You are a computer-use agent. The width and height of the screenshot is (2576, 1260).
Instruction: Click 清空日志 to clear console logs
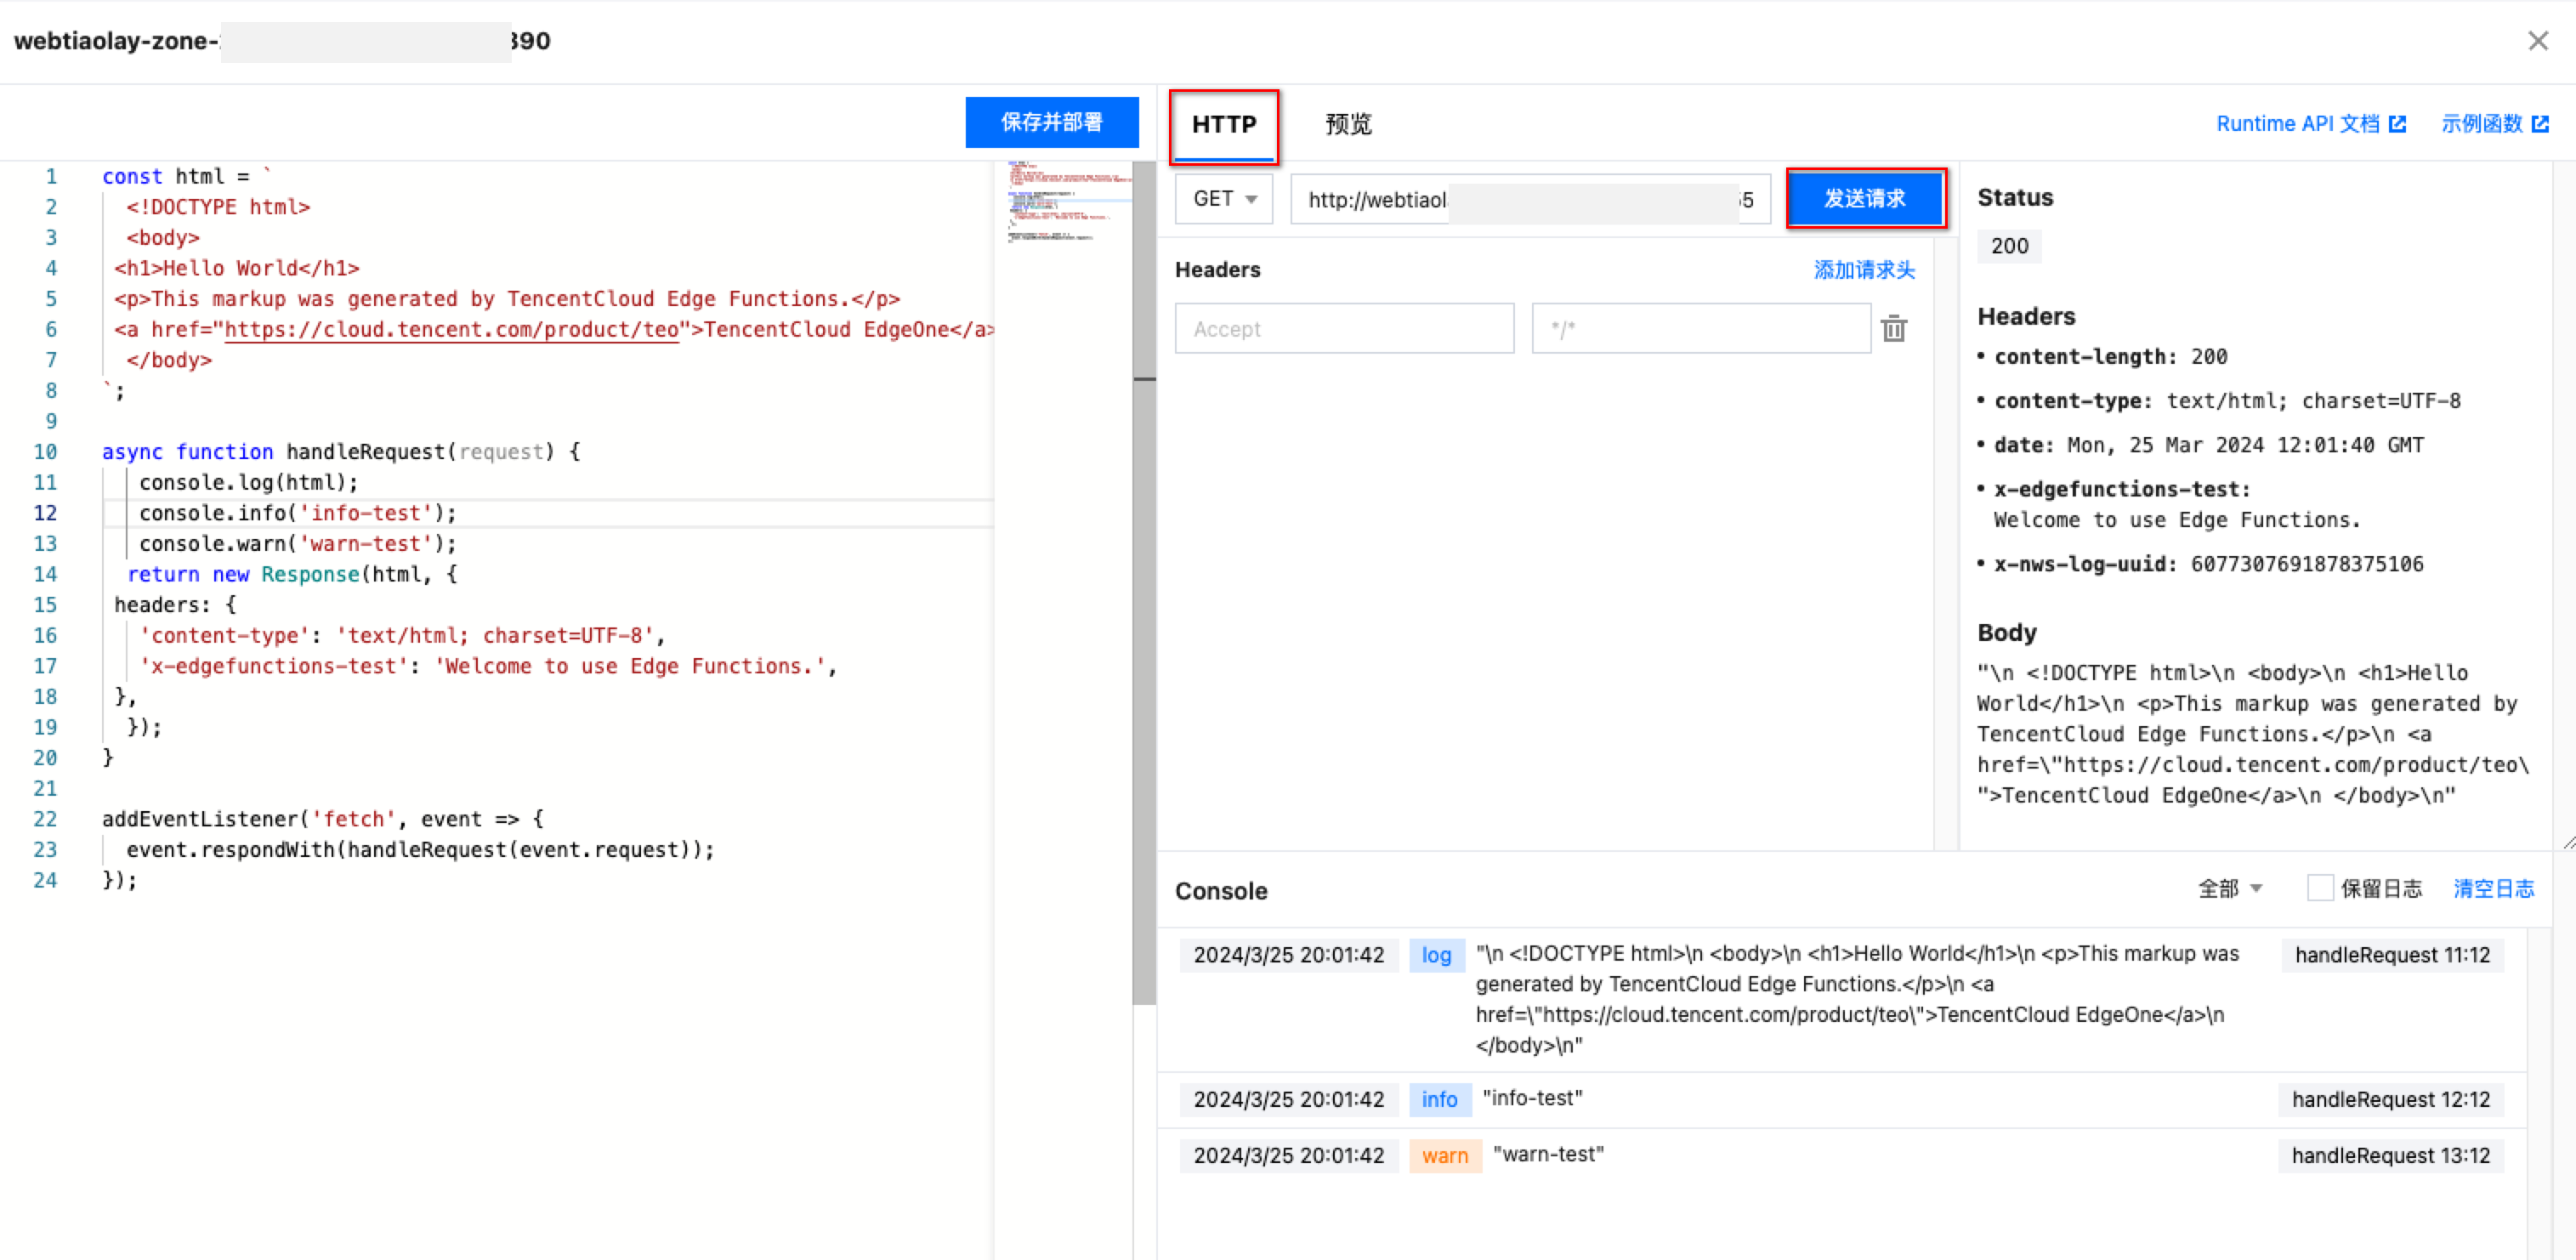(2493, 889)
